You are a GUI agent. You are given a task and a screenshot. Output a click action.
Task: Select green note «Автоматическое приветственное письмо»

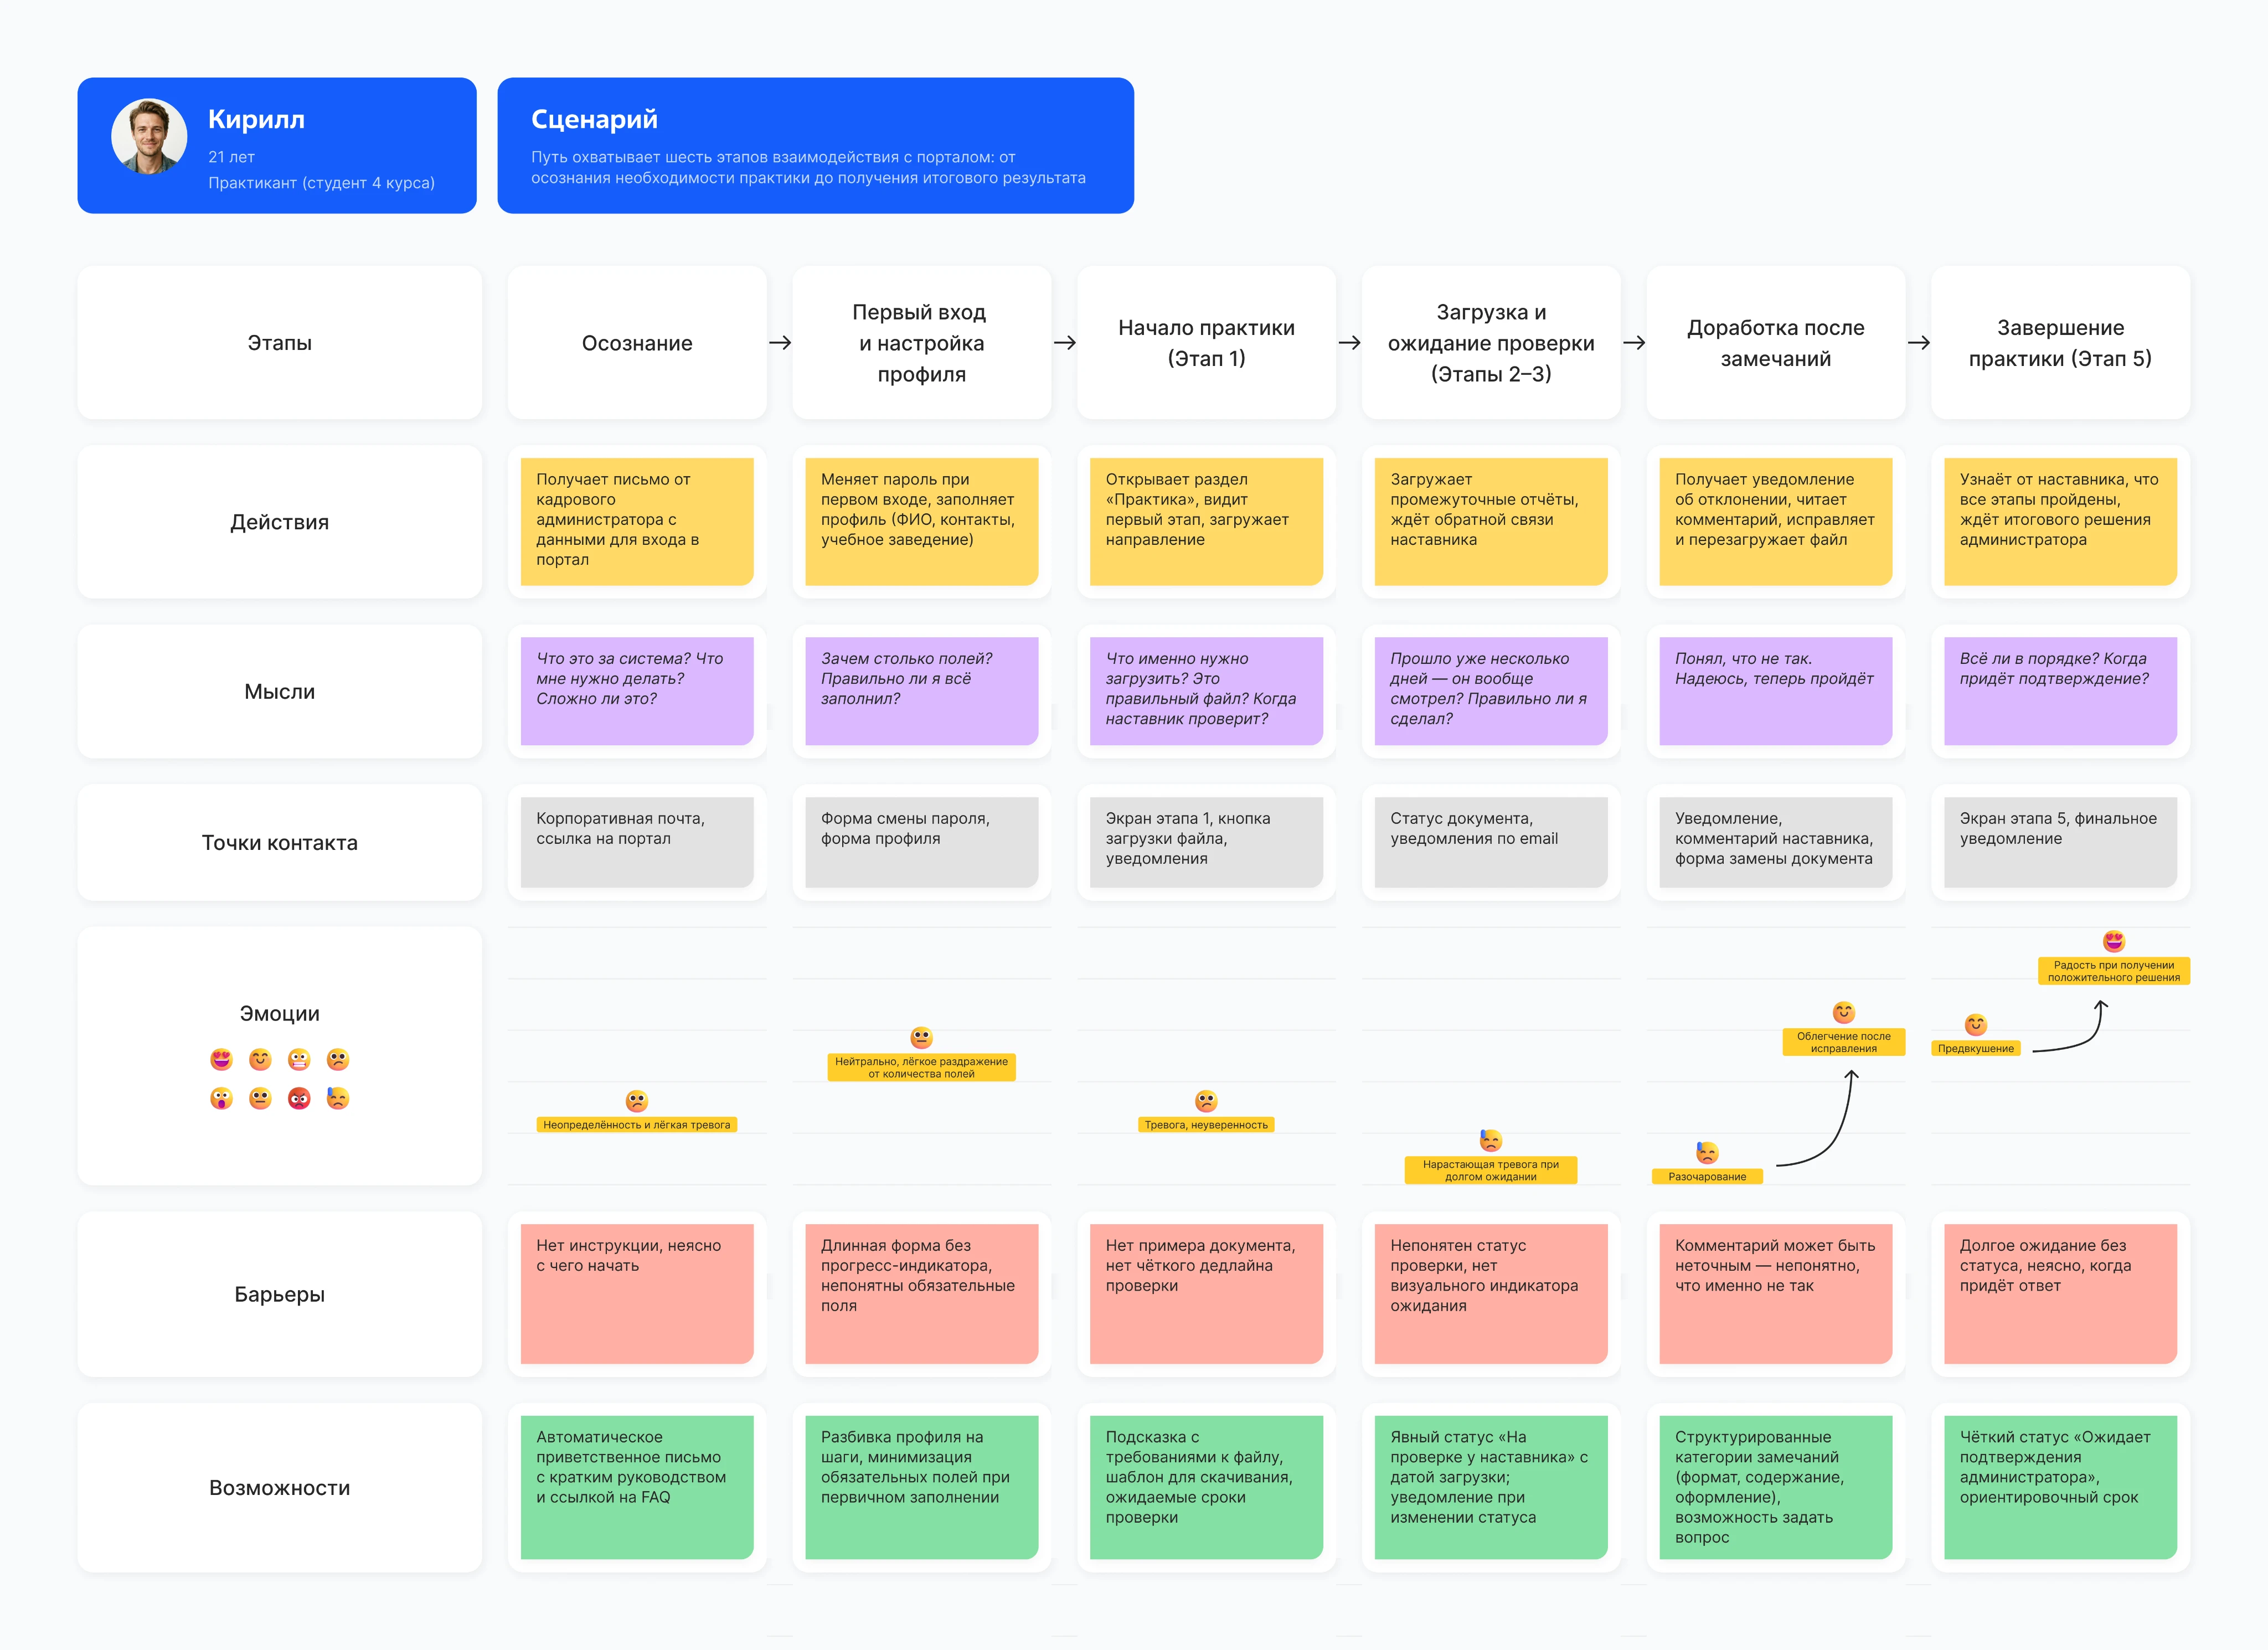pos(637,1487)
